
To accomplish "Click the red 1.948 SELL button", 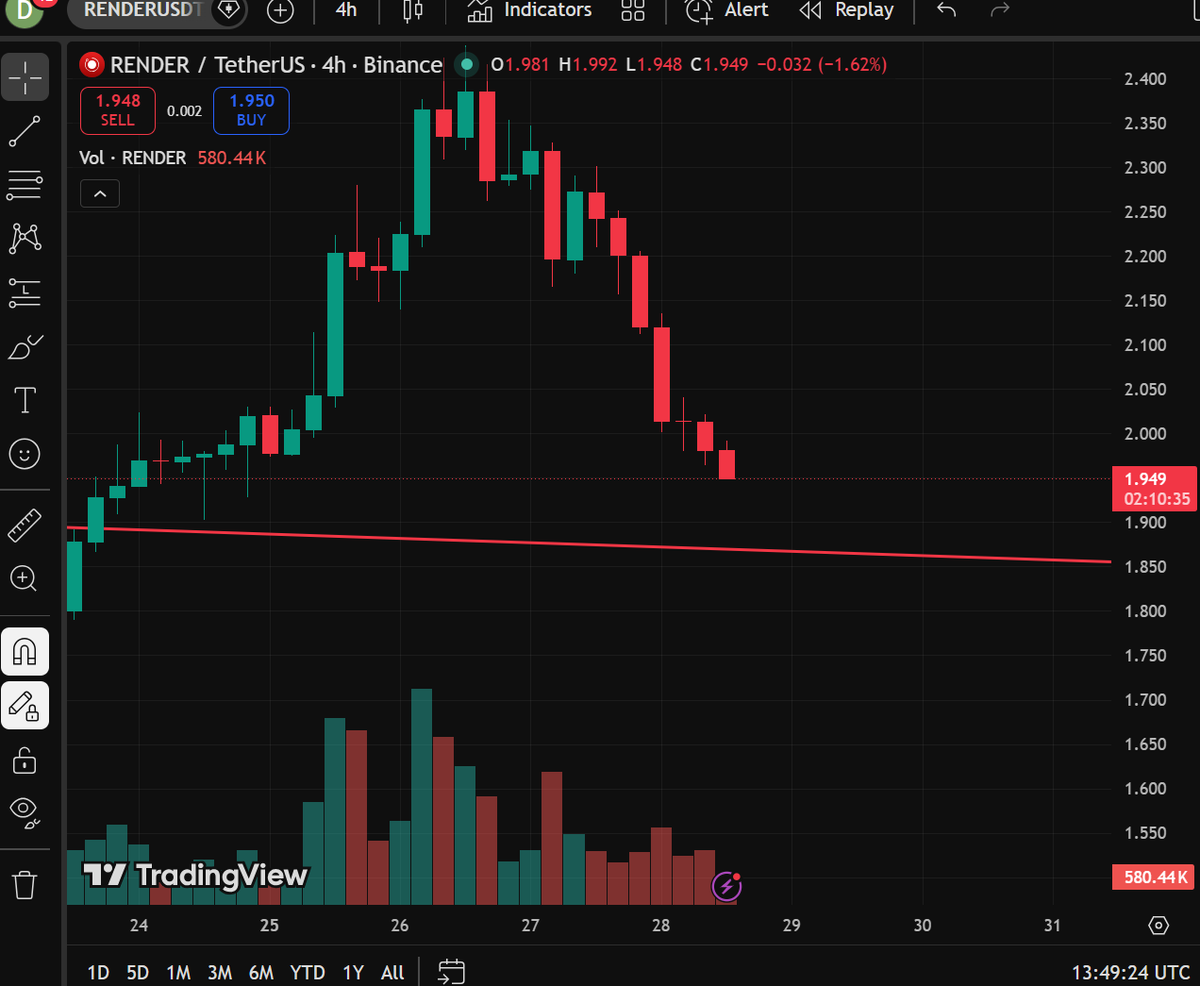I will pos(118,110).
